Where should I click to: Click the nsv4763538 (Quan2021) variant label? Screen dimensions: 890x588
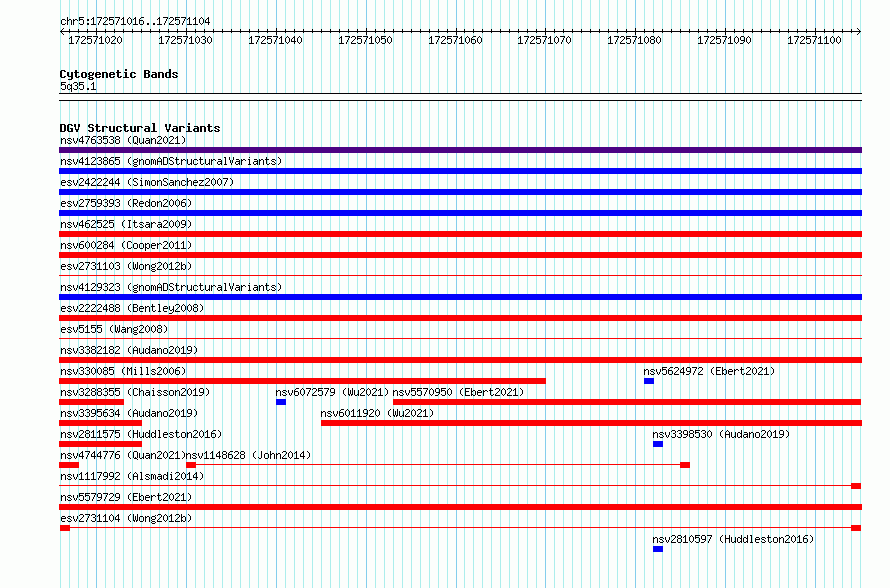point(123,140)
